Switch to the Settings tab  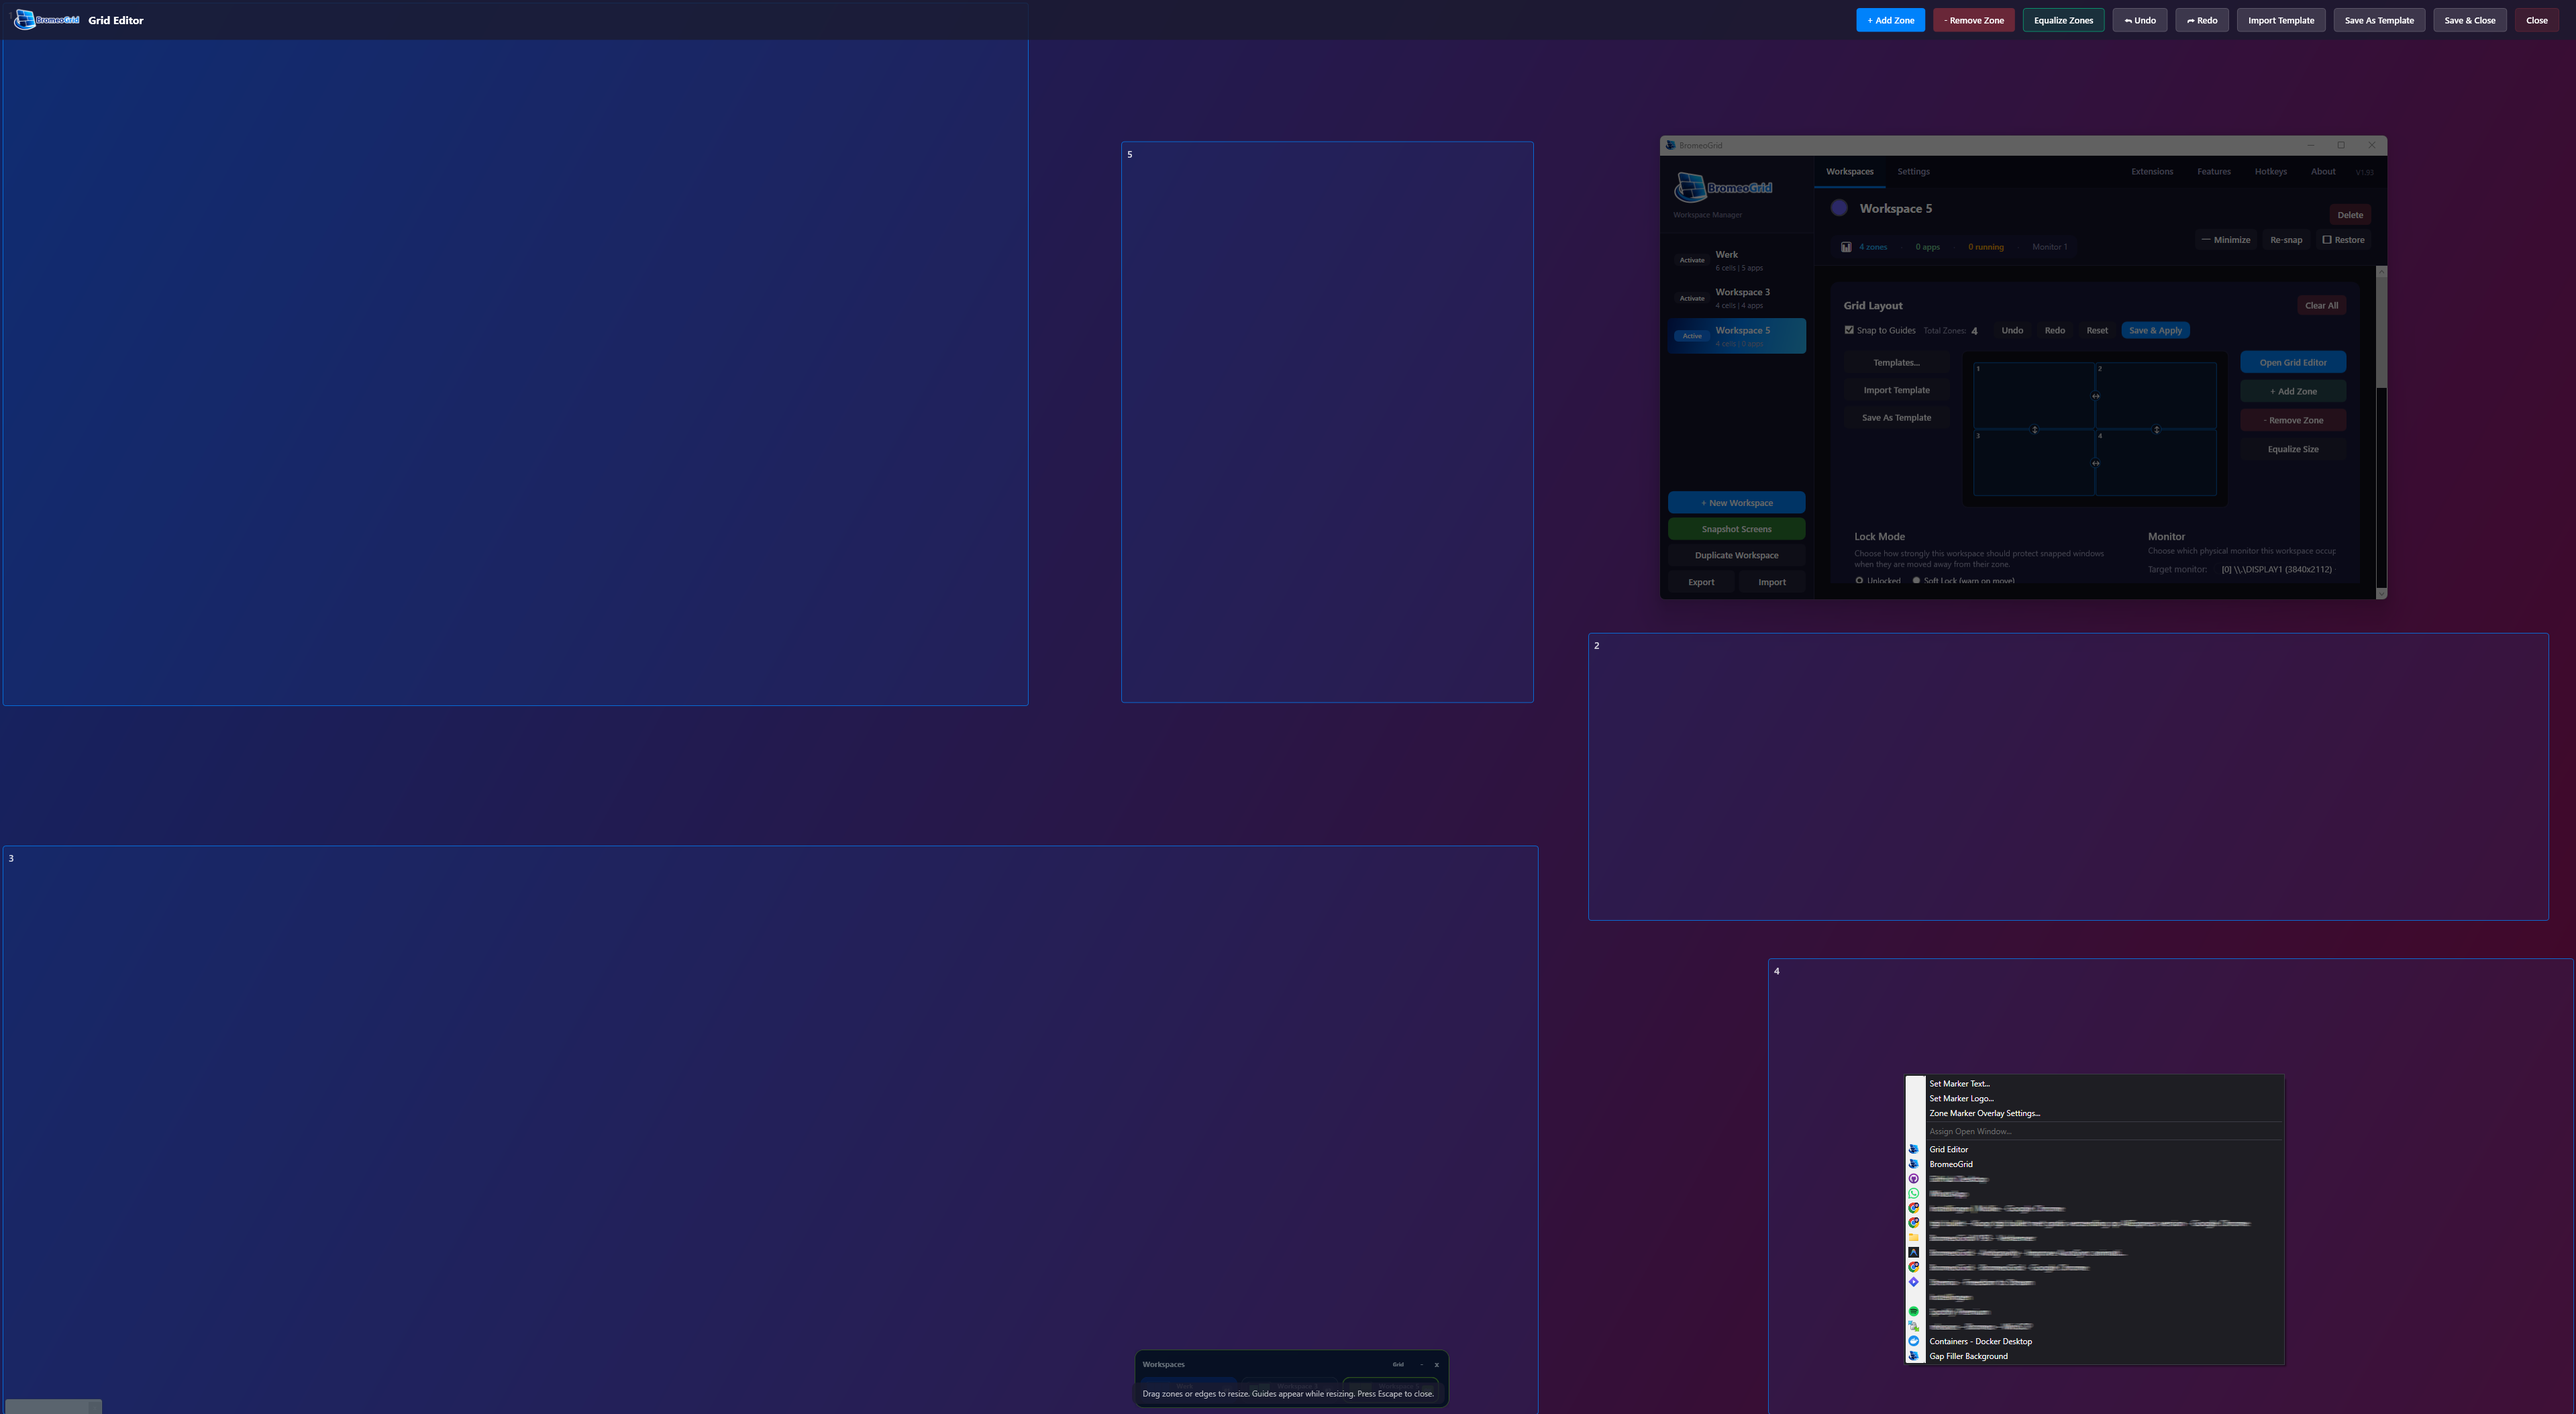pyautogui.click(x=1913, y=171)
